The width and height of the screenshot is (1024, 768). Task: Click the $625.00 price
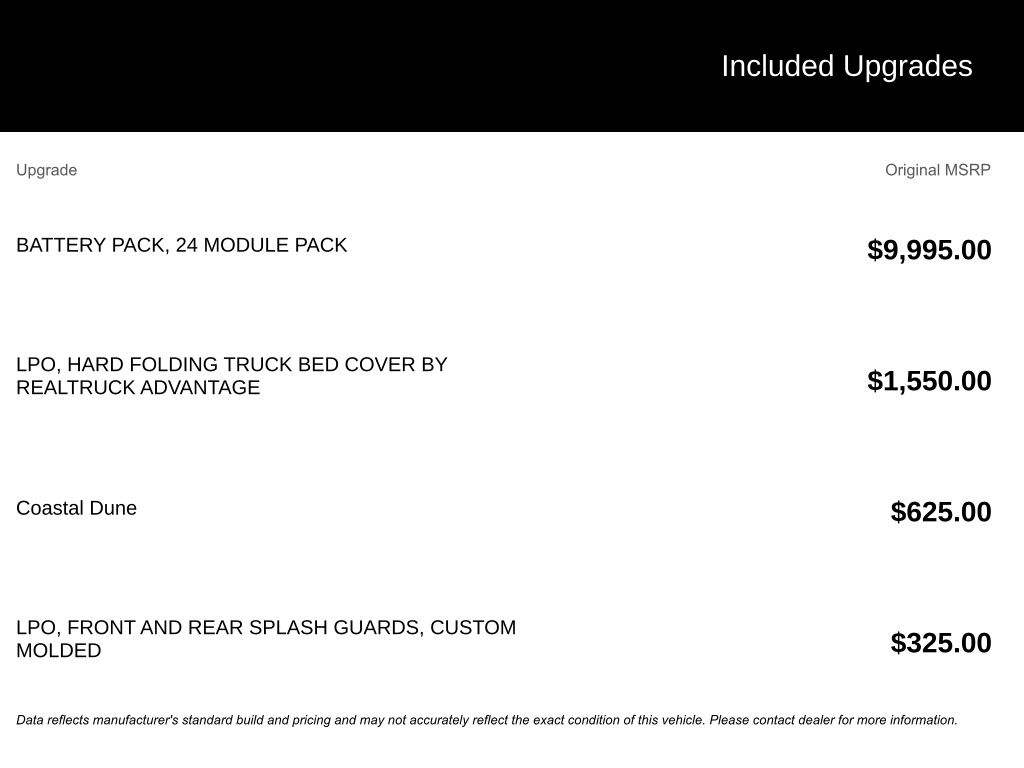click(940, 511)
